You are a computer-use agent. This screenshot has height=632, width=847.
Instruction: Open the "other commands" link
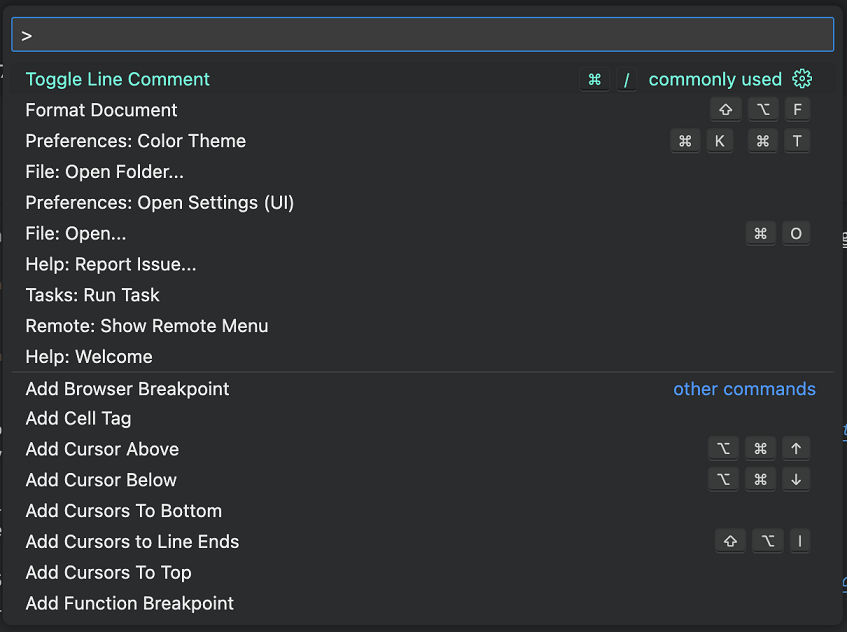coord(744,389)
